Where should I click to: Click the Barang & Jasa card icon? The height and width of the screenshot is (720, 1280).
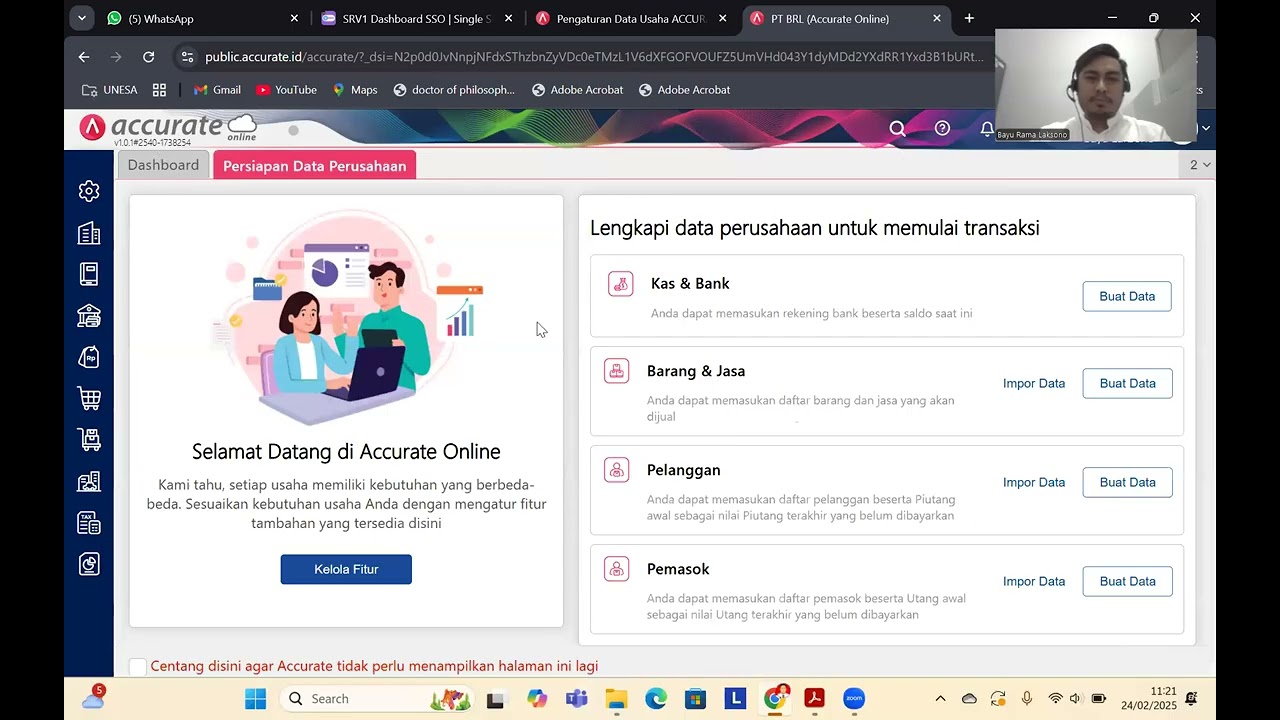coord(617,371)
